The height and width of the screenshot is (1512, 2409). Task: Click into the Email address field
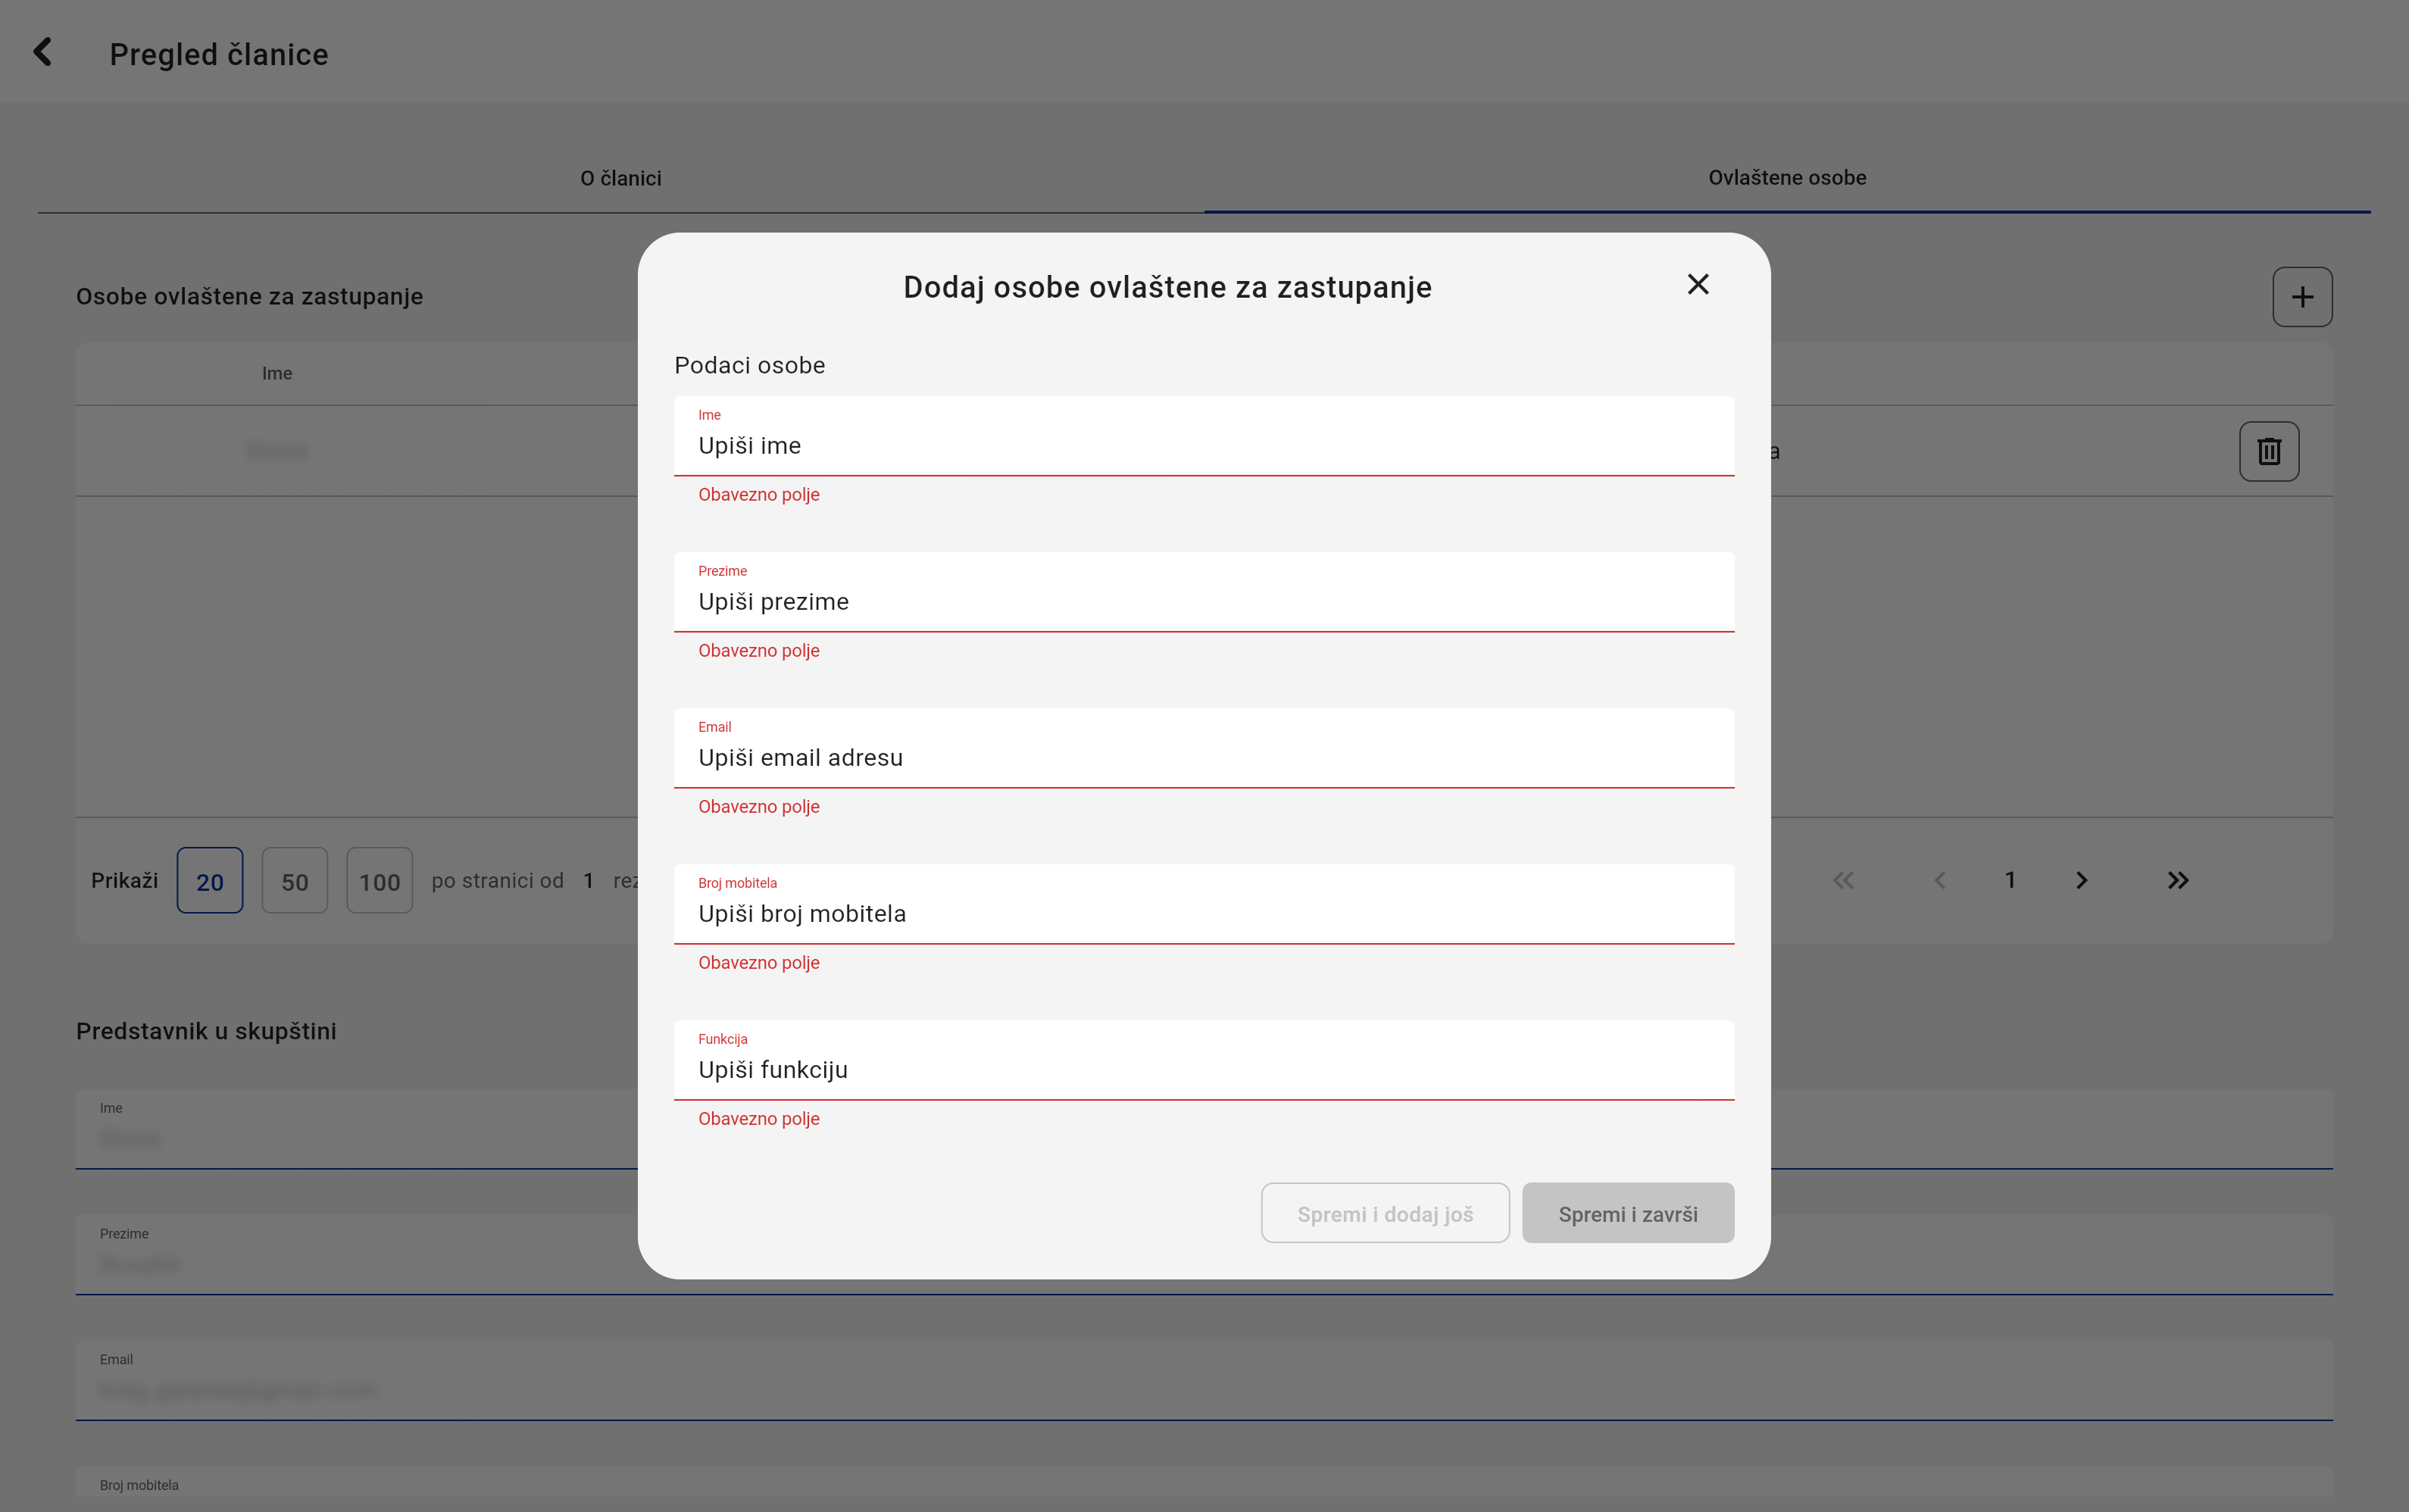point(1203,758)
